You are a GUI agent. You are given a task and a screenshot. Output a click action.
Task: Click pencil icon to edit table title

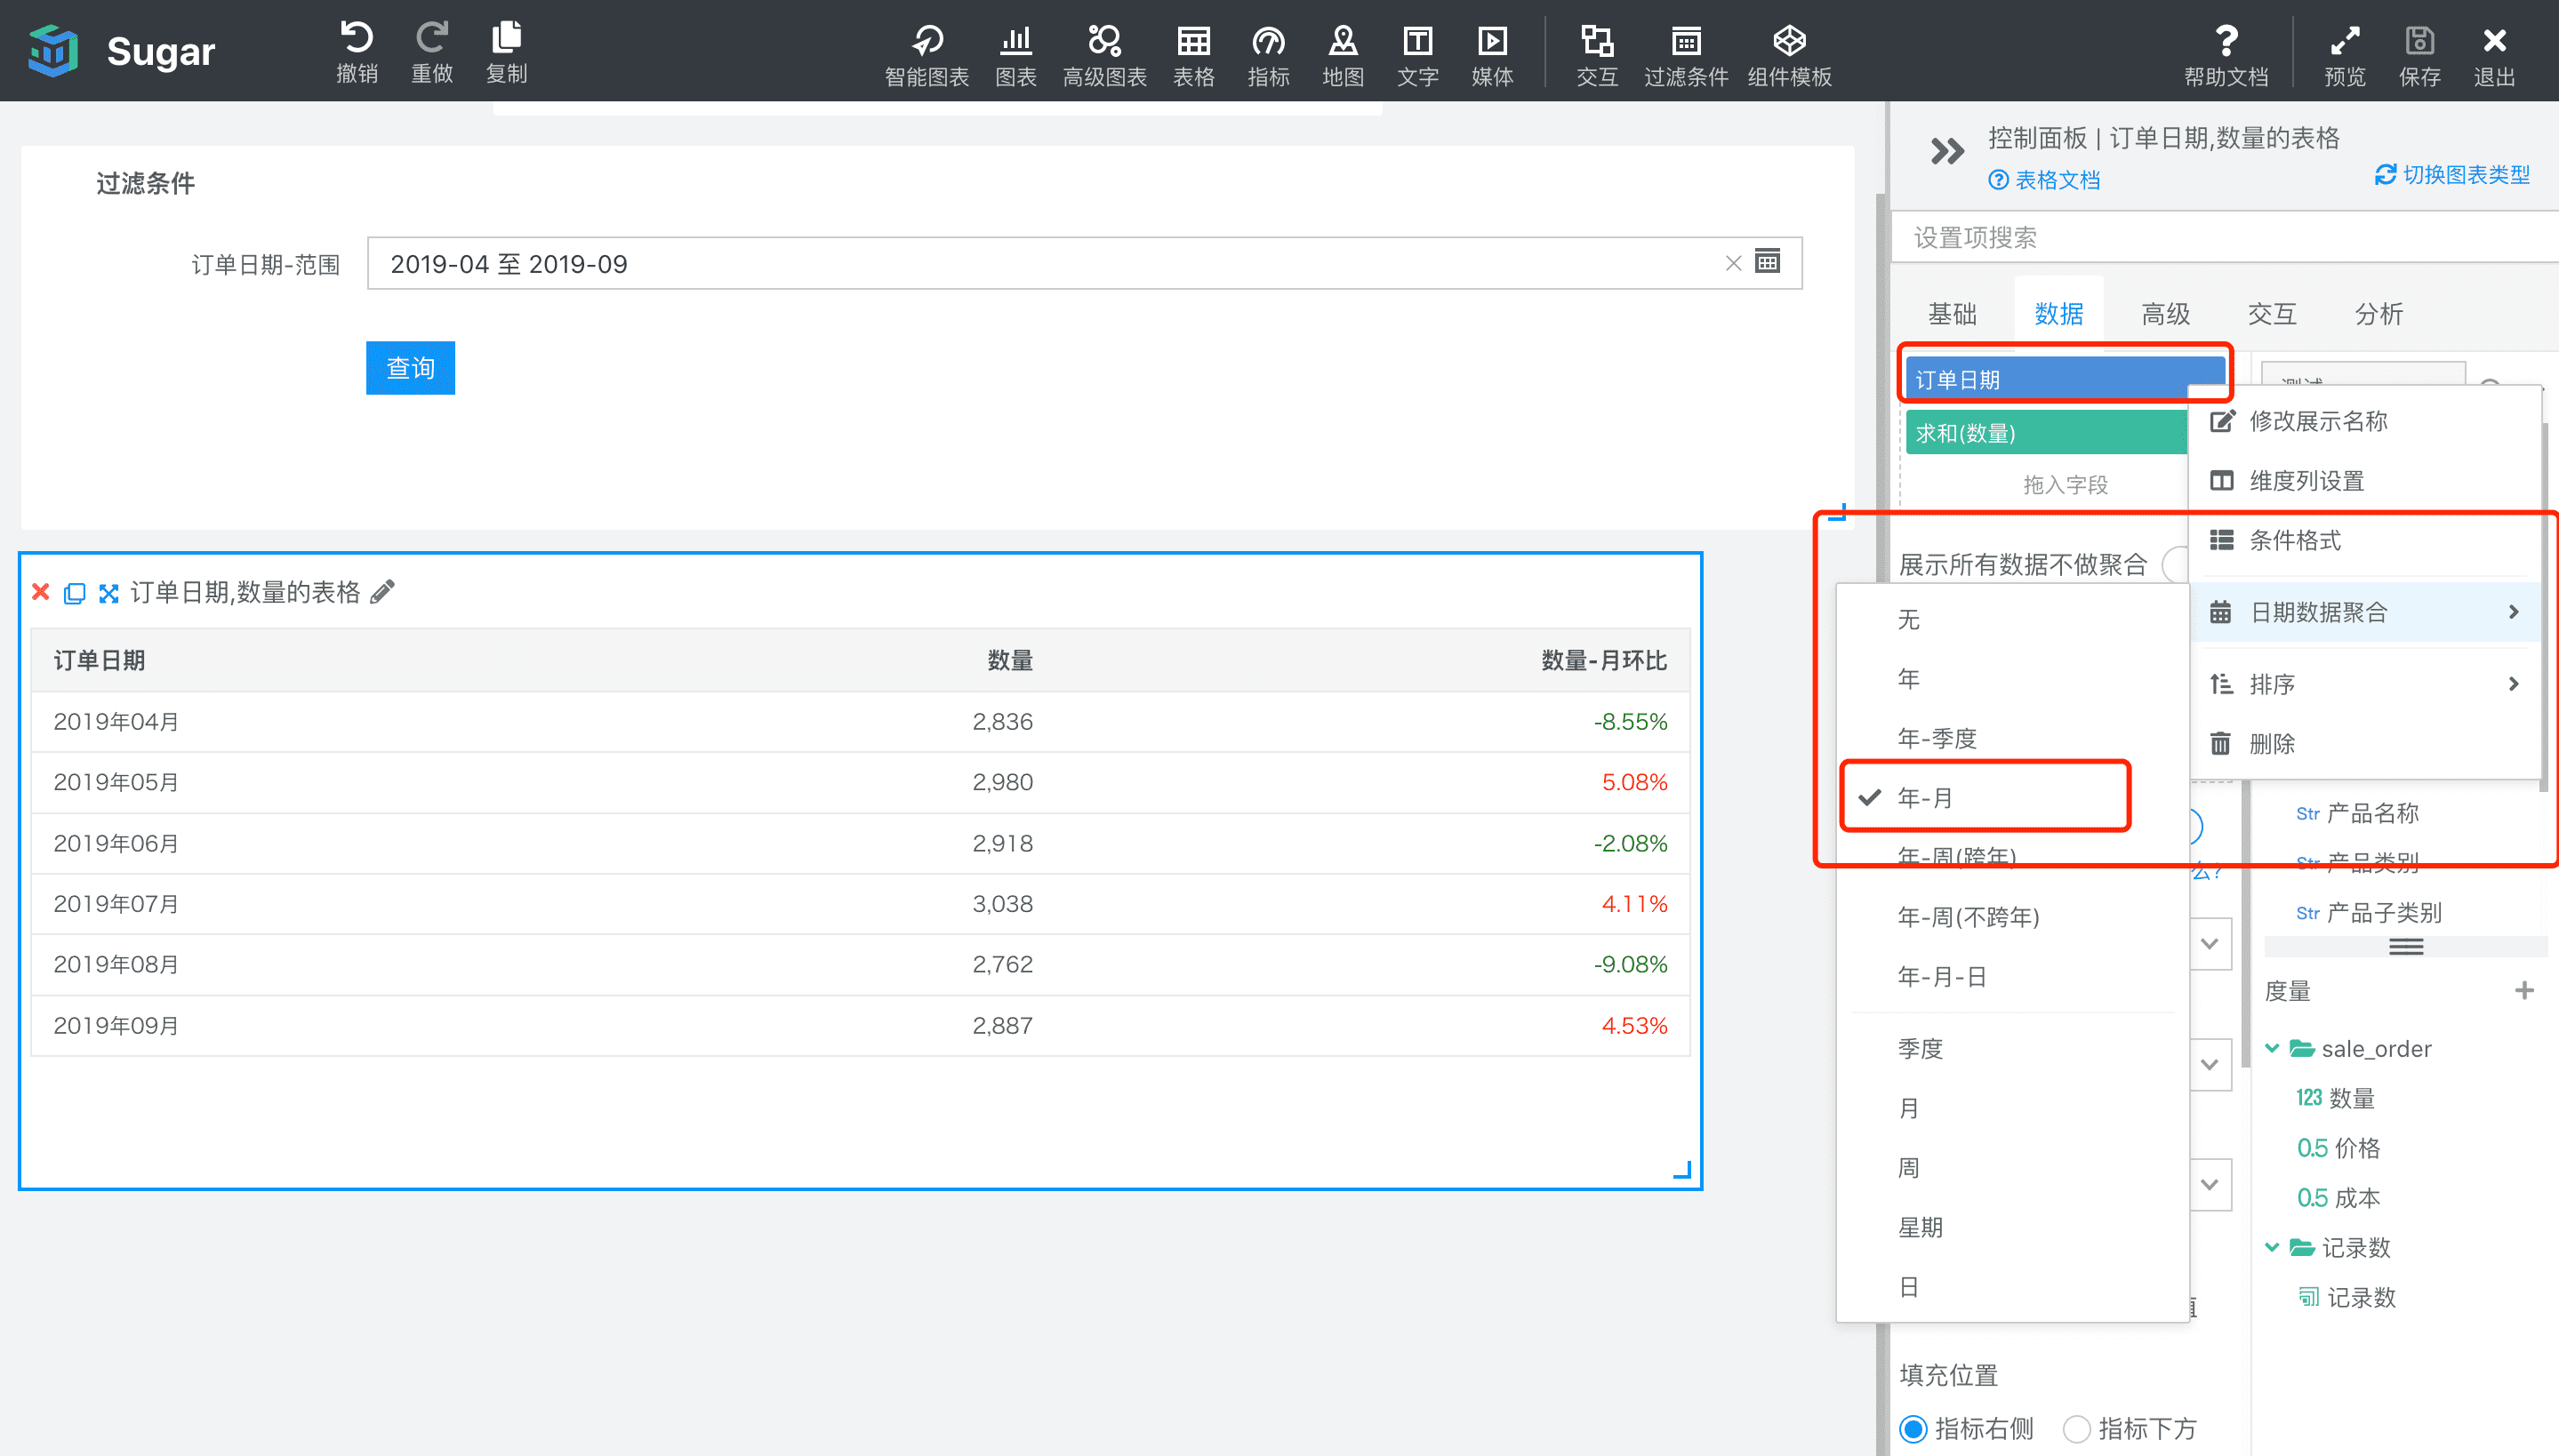[x=382, y=592]
